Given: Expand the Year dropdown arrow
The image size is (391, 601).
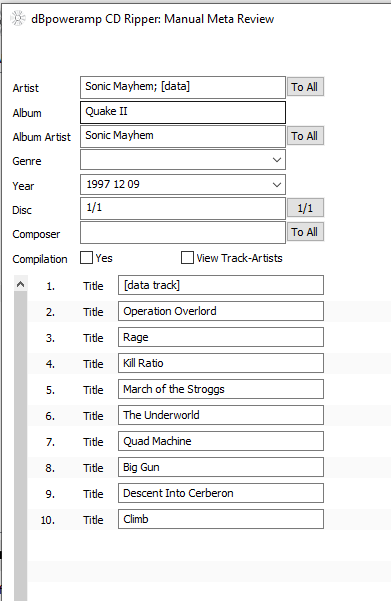Looking at the screenshot, I should point(277,184).
